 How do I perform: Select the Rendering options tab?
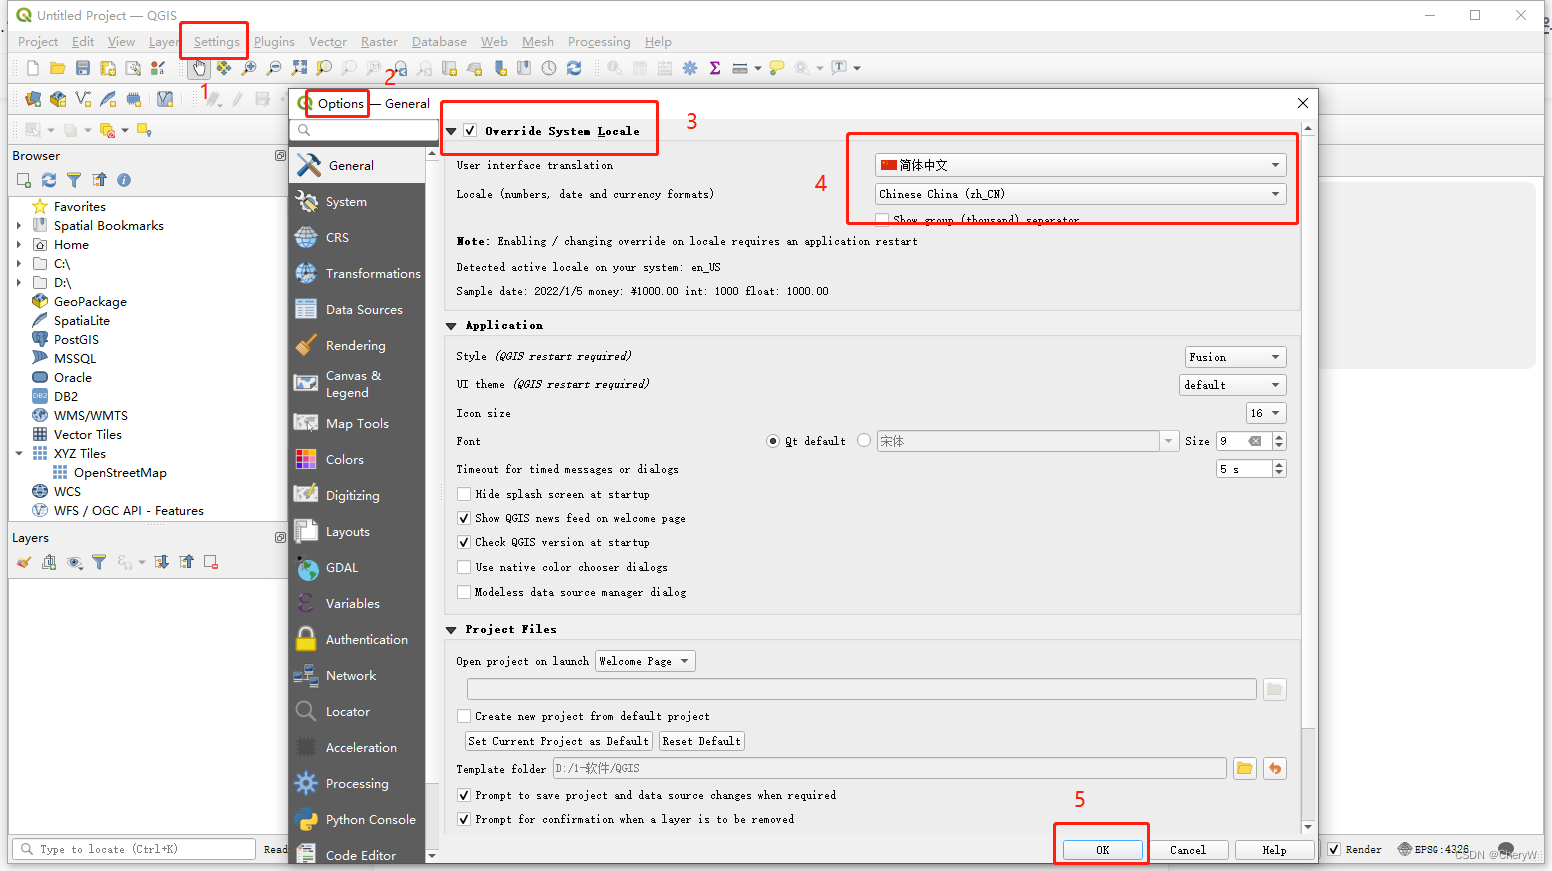pos(357,346)
